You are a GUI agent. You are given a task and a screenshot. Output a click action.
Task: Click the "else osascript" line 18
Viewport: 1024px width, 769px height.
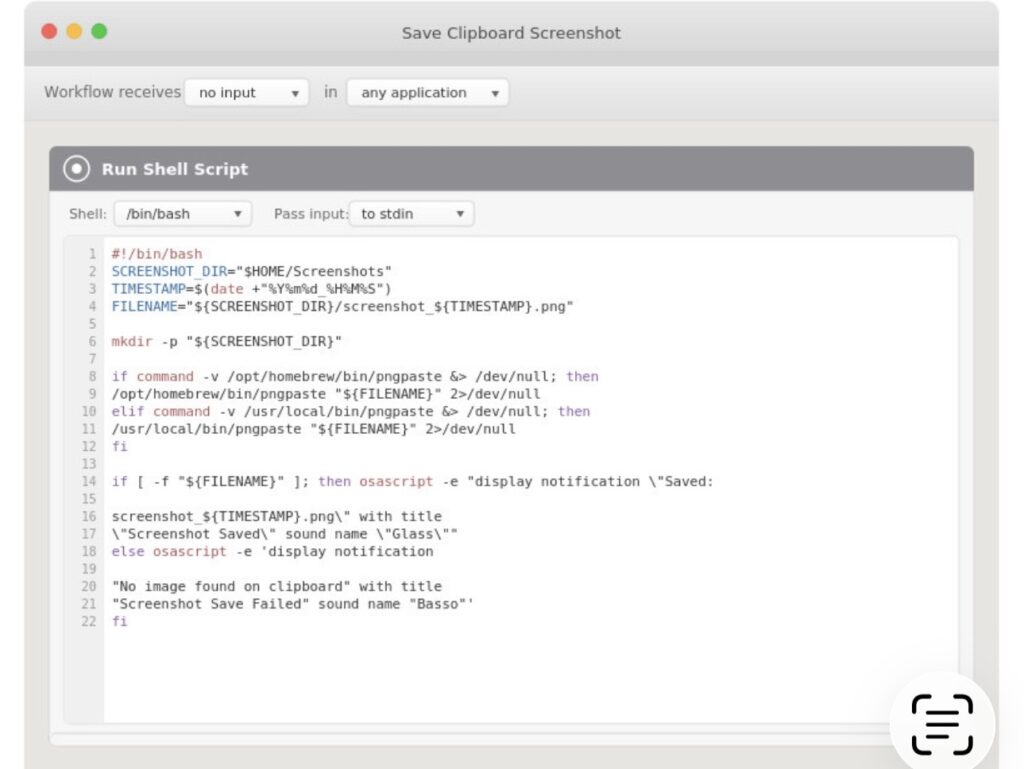pyautogui.click(x=272, y=551)
